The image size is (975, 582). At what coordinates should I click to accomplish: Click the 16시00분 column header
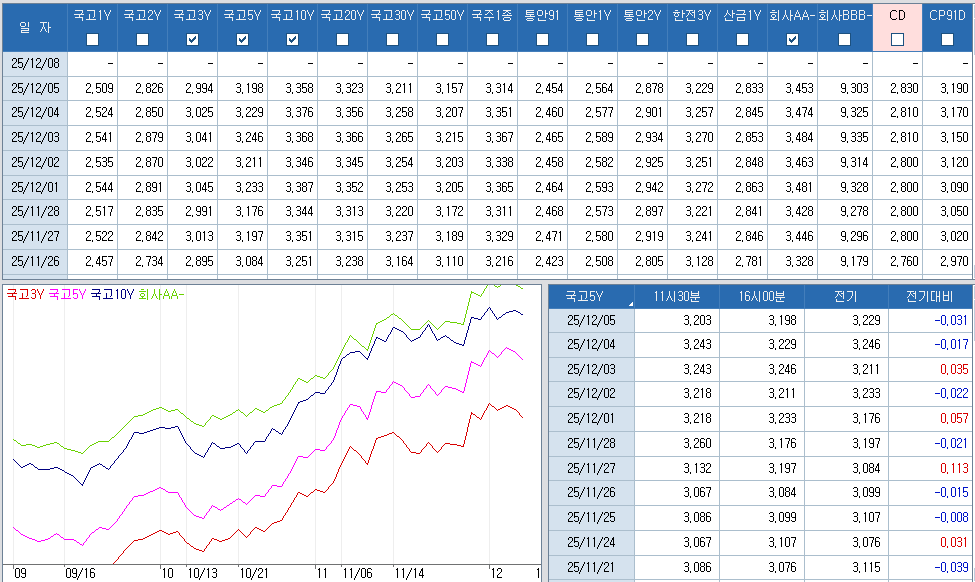(x=761, y=296)
